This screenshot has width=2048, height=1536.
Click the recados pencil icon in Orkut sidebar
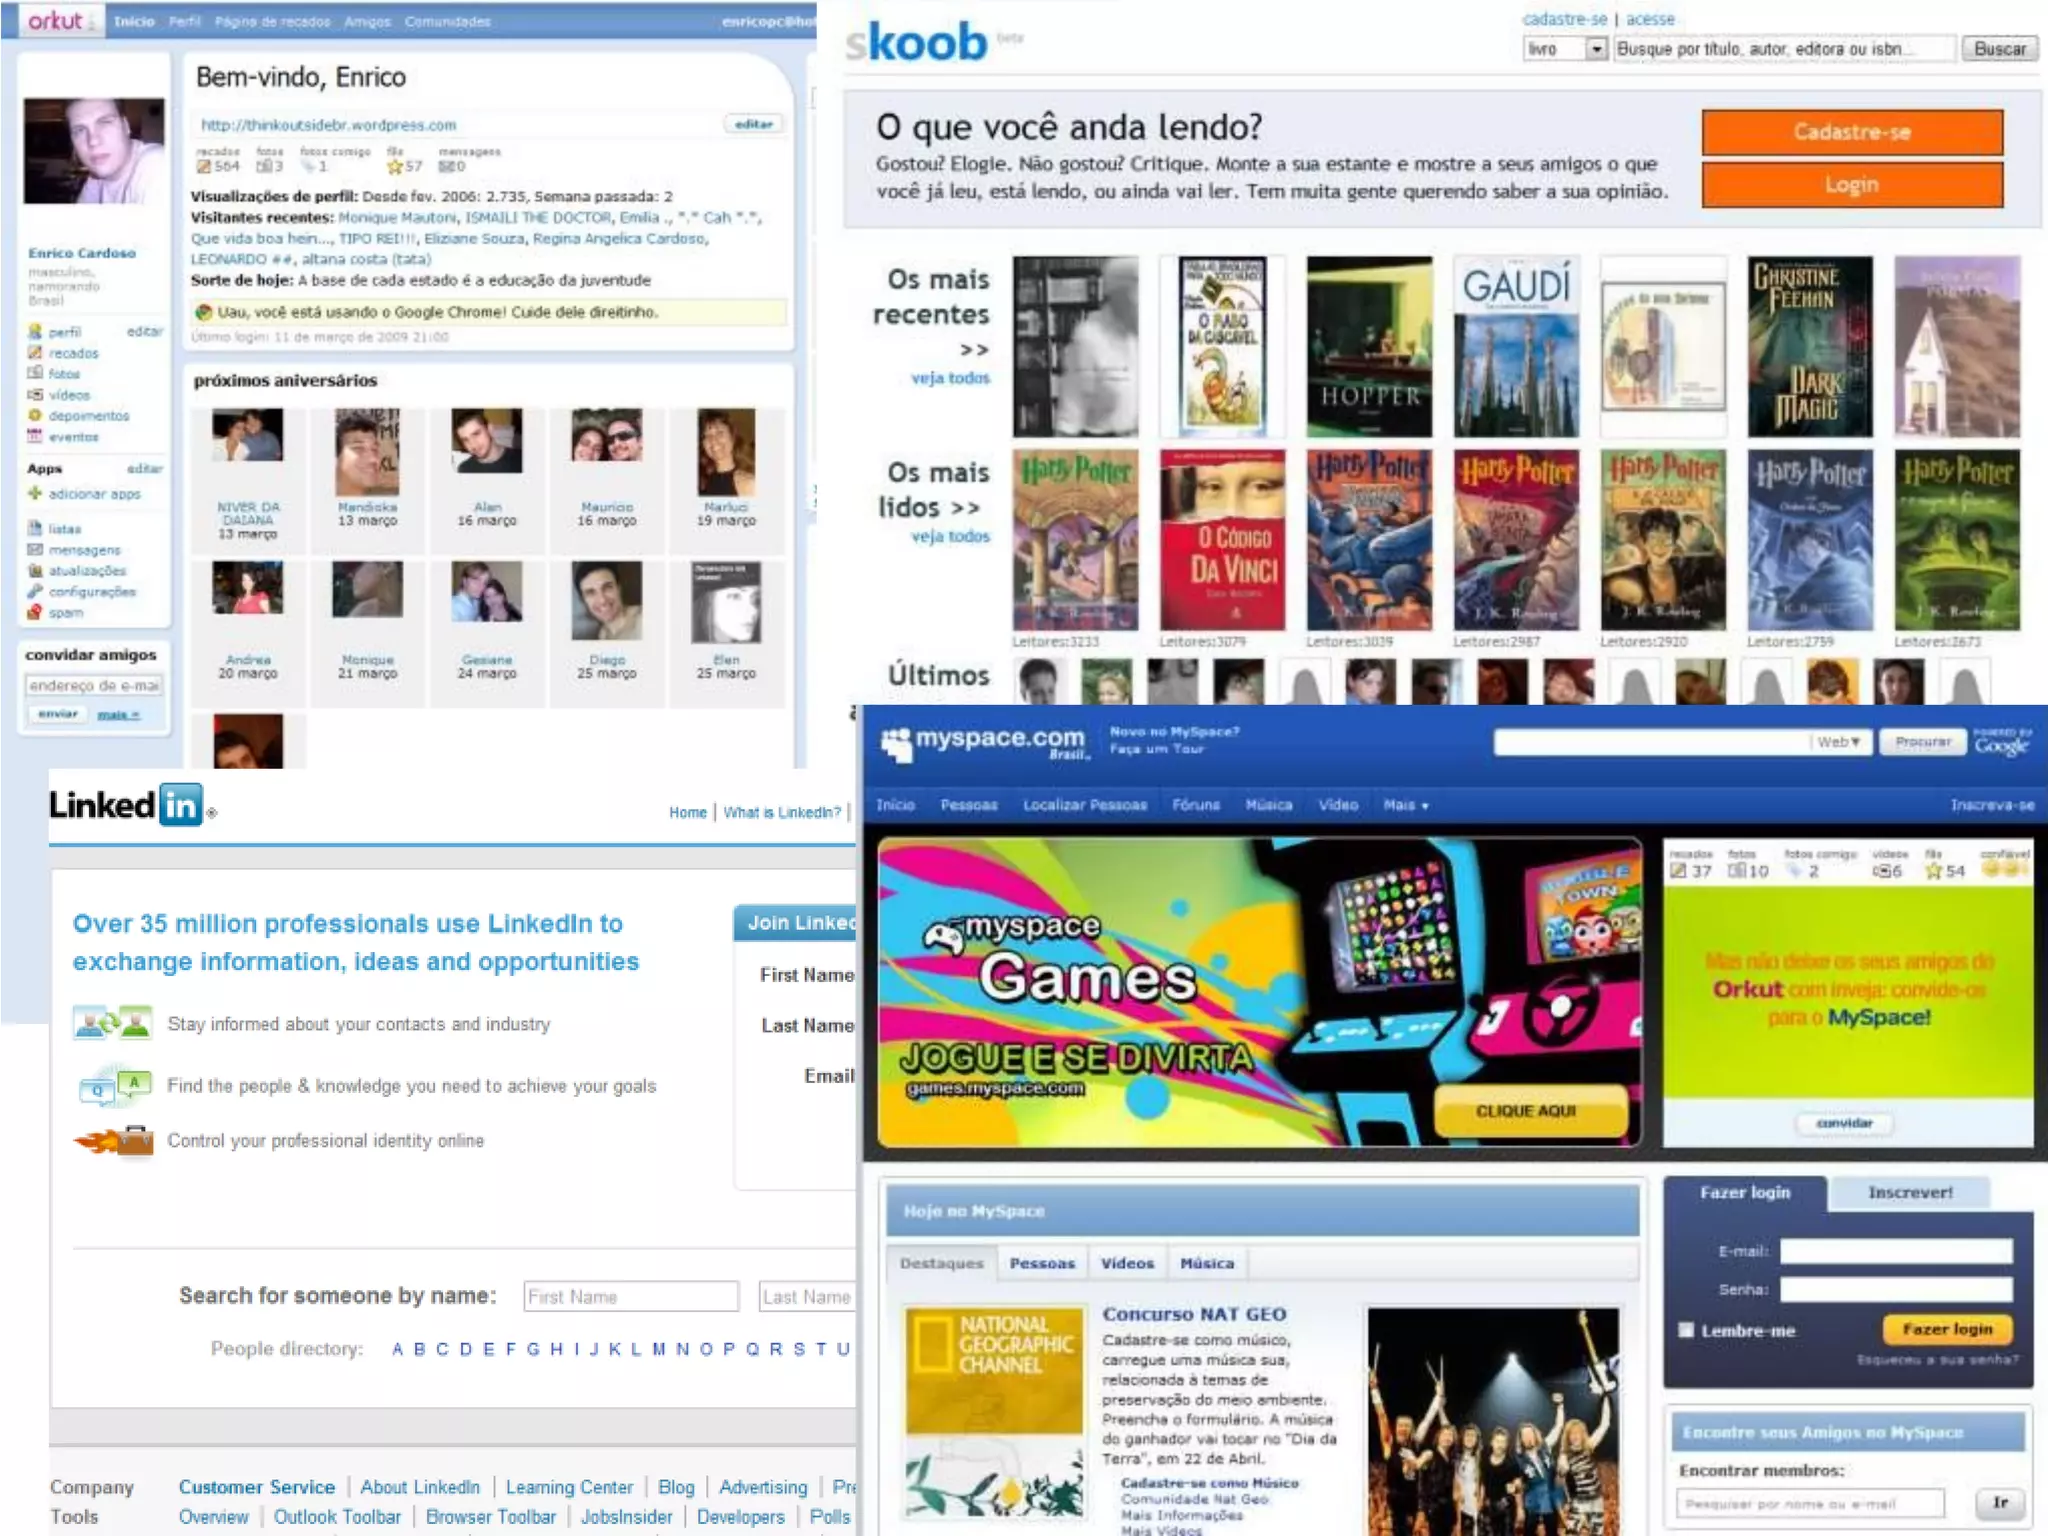(x=35, y=353)
